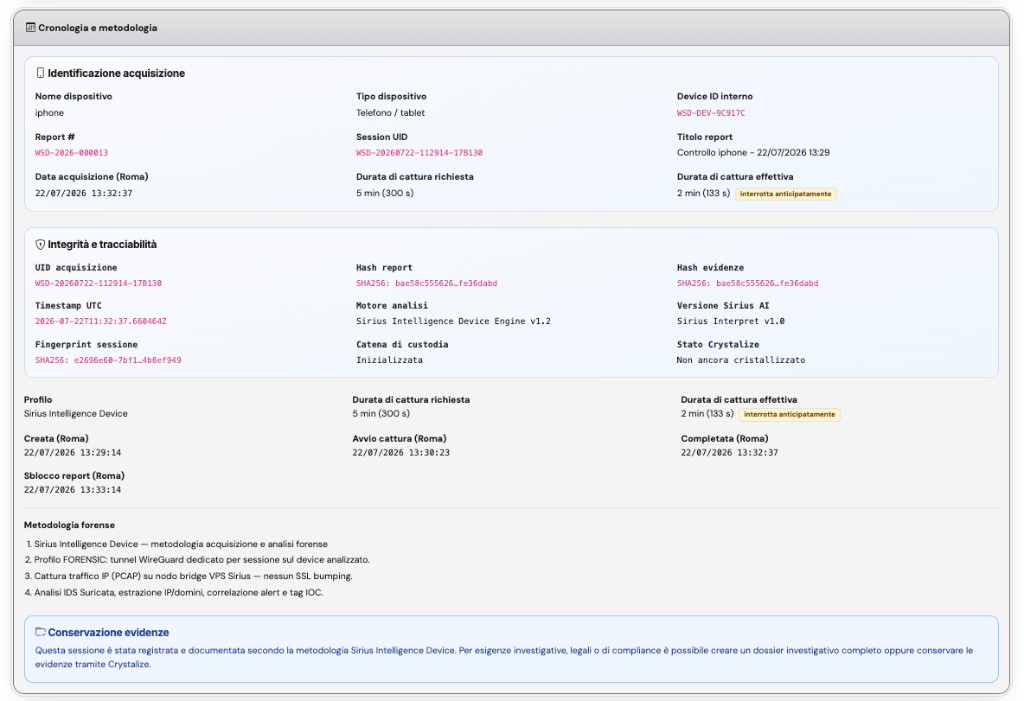Click the Profilo value Sirius Intelligence Device
The height and width of the screenshot is (701, 1024).
76,414
